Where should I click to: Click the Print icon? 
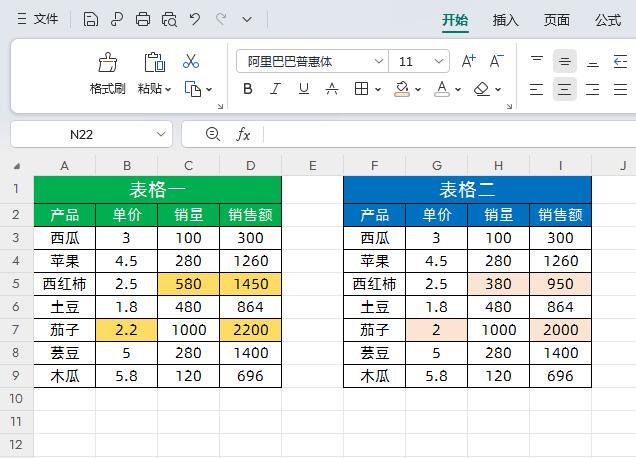click(143, 19)
